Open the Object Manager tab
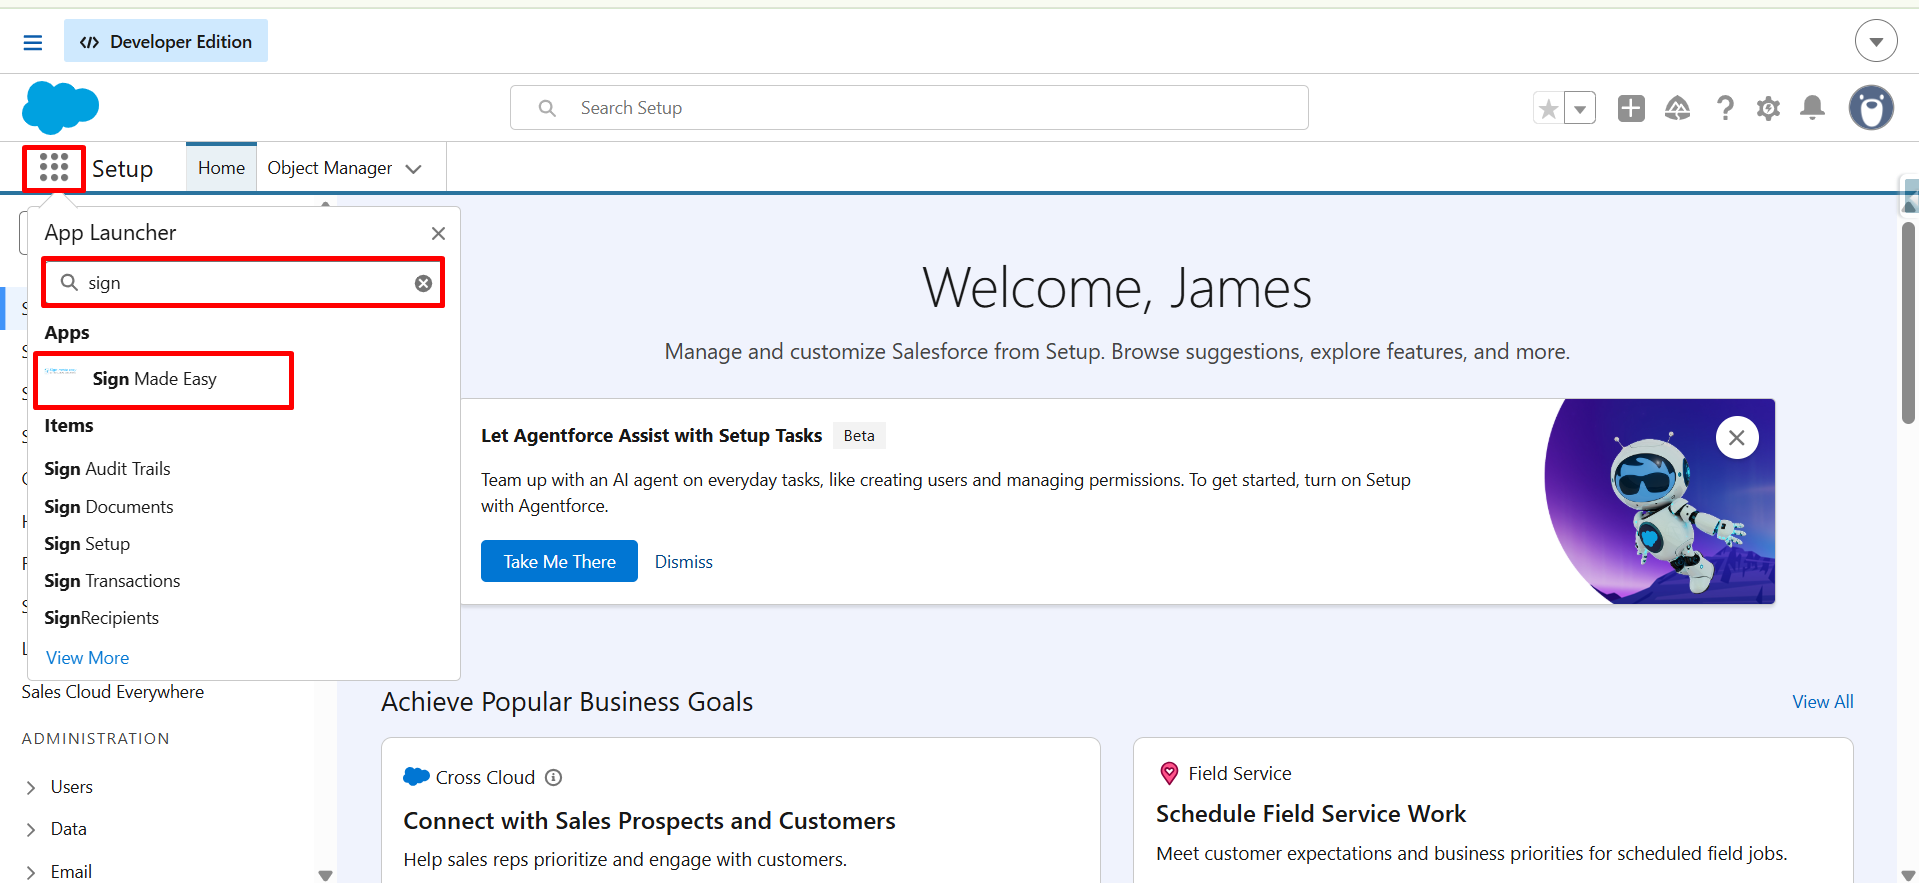 click(x=330, y=168)
